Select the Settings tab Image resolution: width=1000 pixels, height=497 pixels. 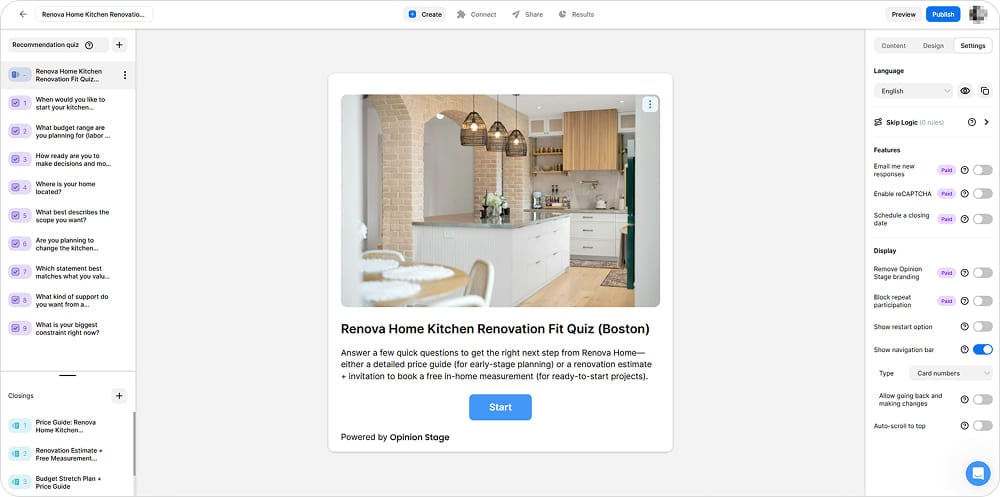[x=973, y=46]
